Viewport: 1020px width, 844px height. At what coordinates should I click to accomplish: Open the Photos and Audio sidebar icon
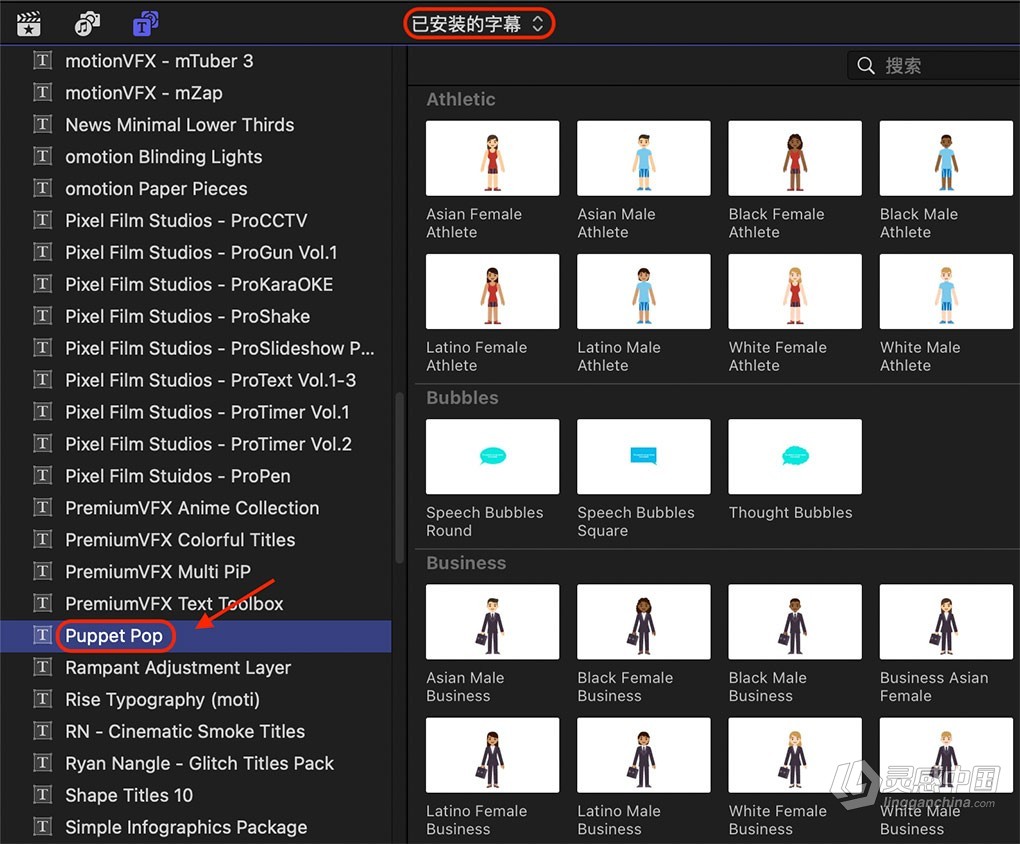[87, 24]
